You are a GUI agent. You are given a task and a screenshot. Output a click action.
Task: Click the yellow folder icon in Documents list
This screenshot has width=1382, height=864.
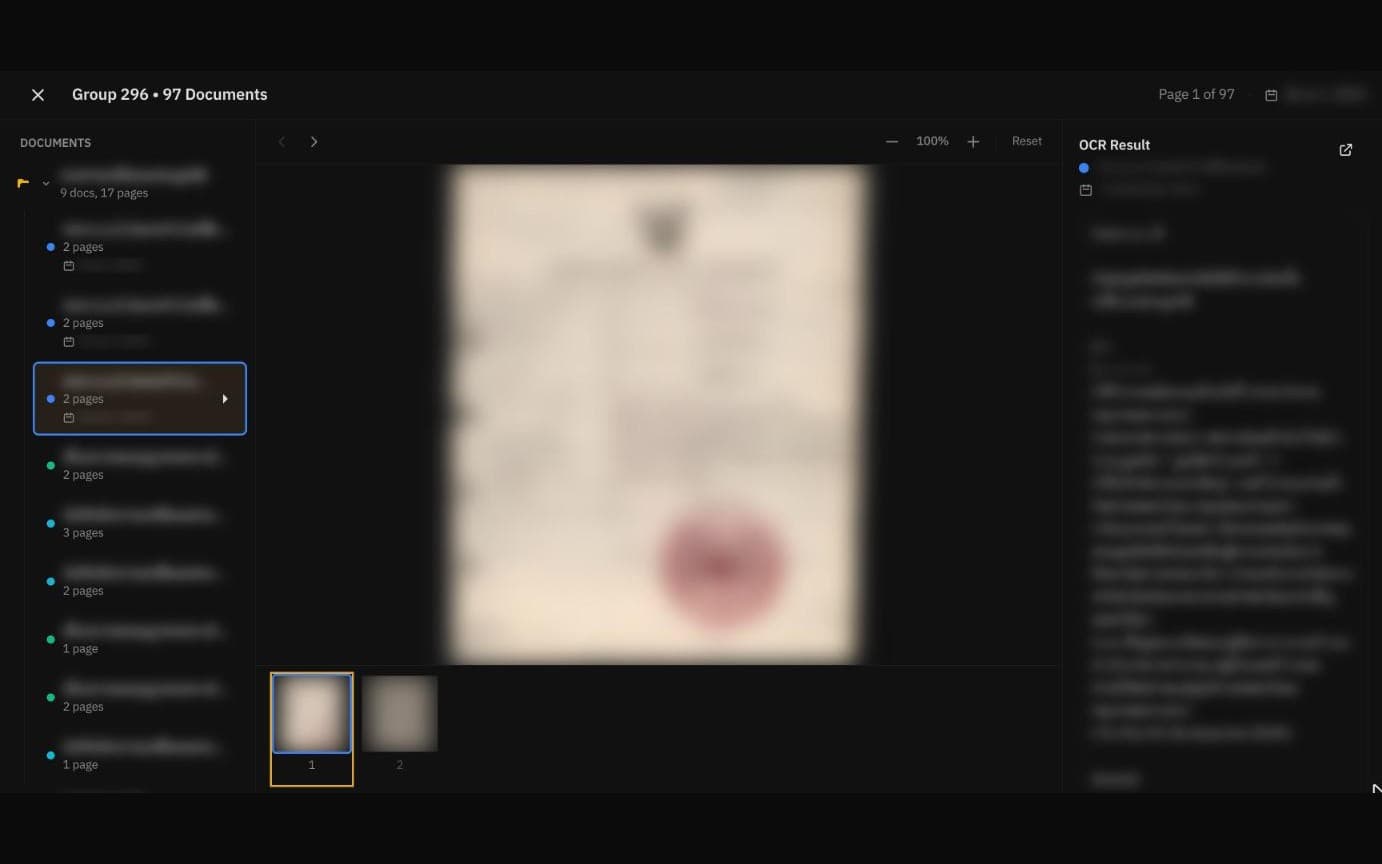point(23,183)
